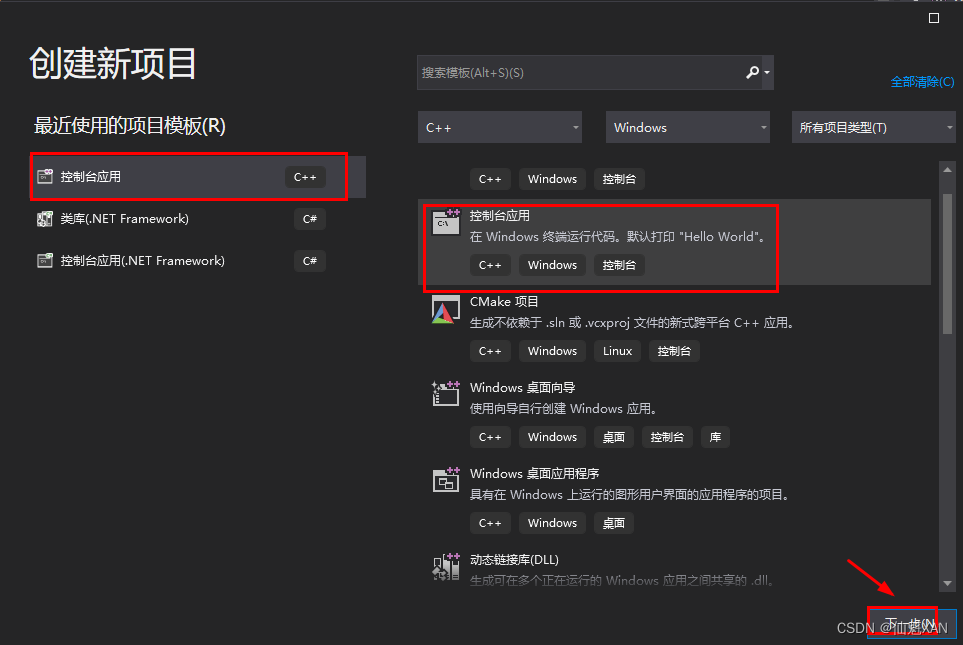Click the Windows desktop wizard icon
963x645 pixels.
point(446,394)
